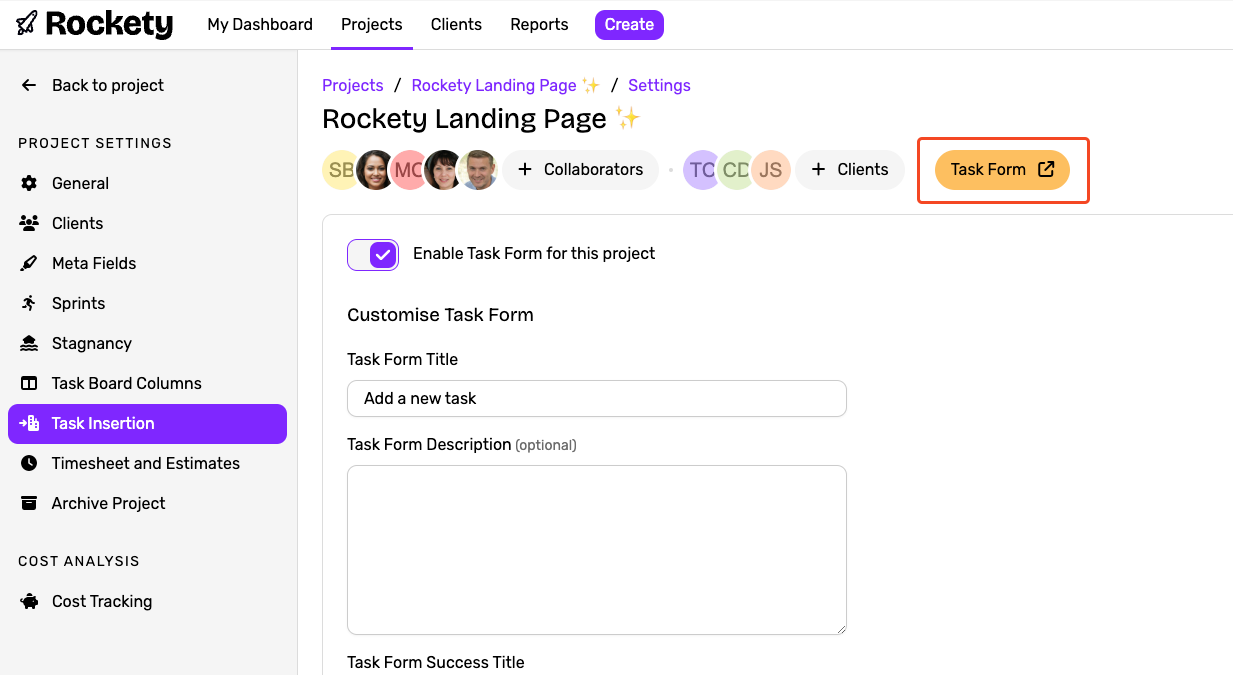Click the TC client avatar
The width and height of the screenshot is (1233, 675).
click(x=702, y=170)
